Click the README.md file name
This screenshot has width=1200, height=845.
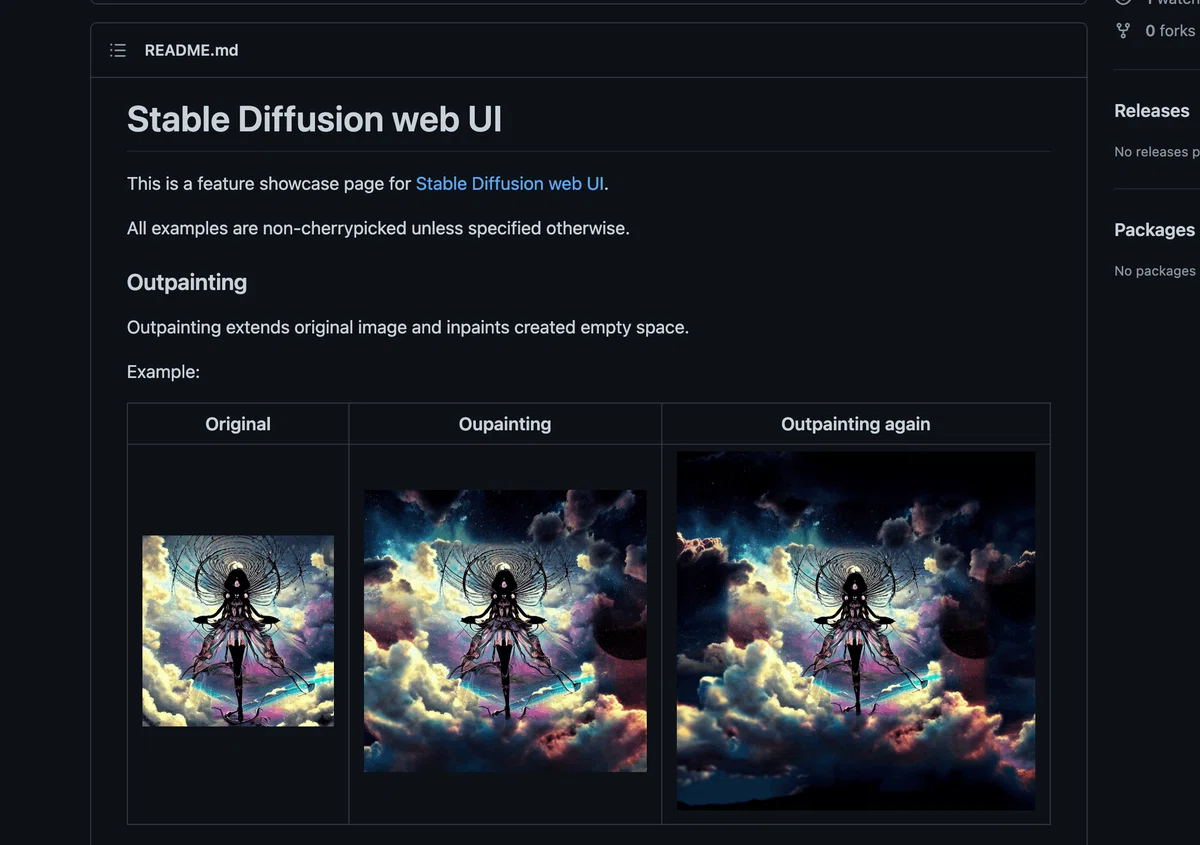coord(191,50)
